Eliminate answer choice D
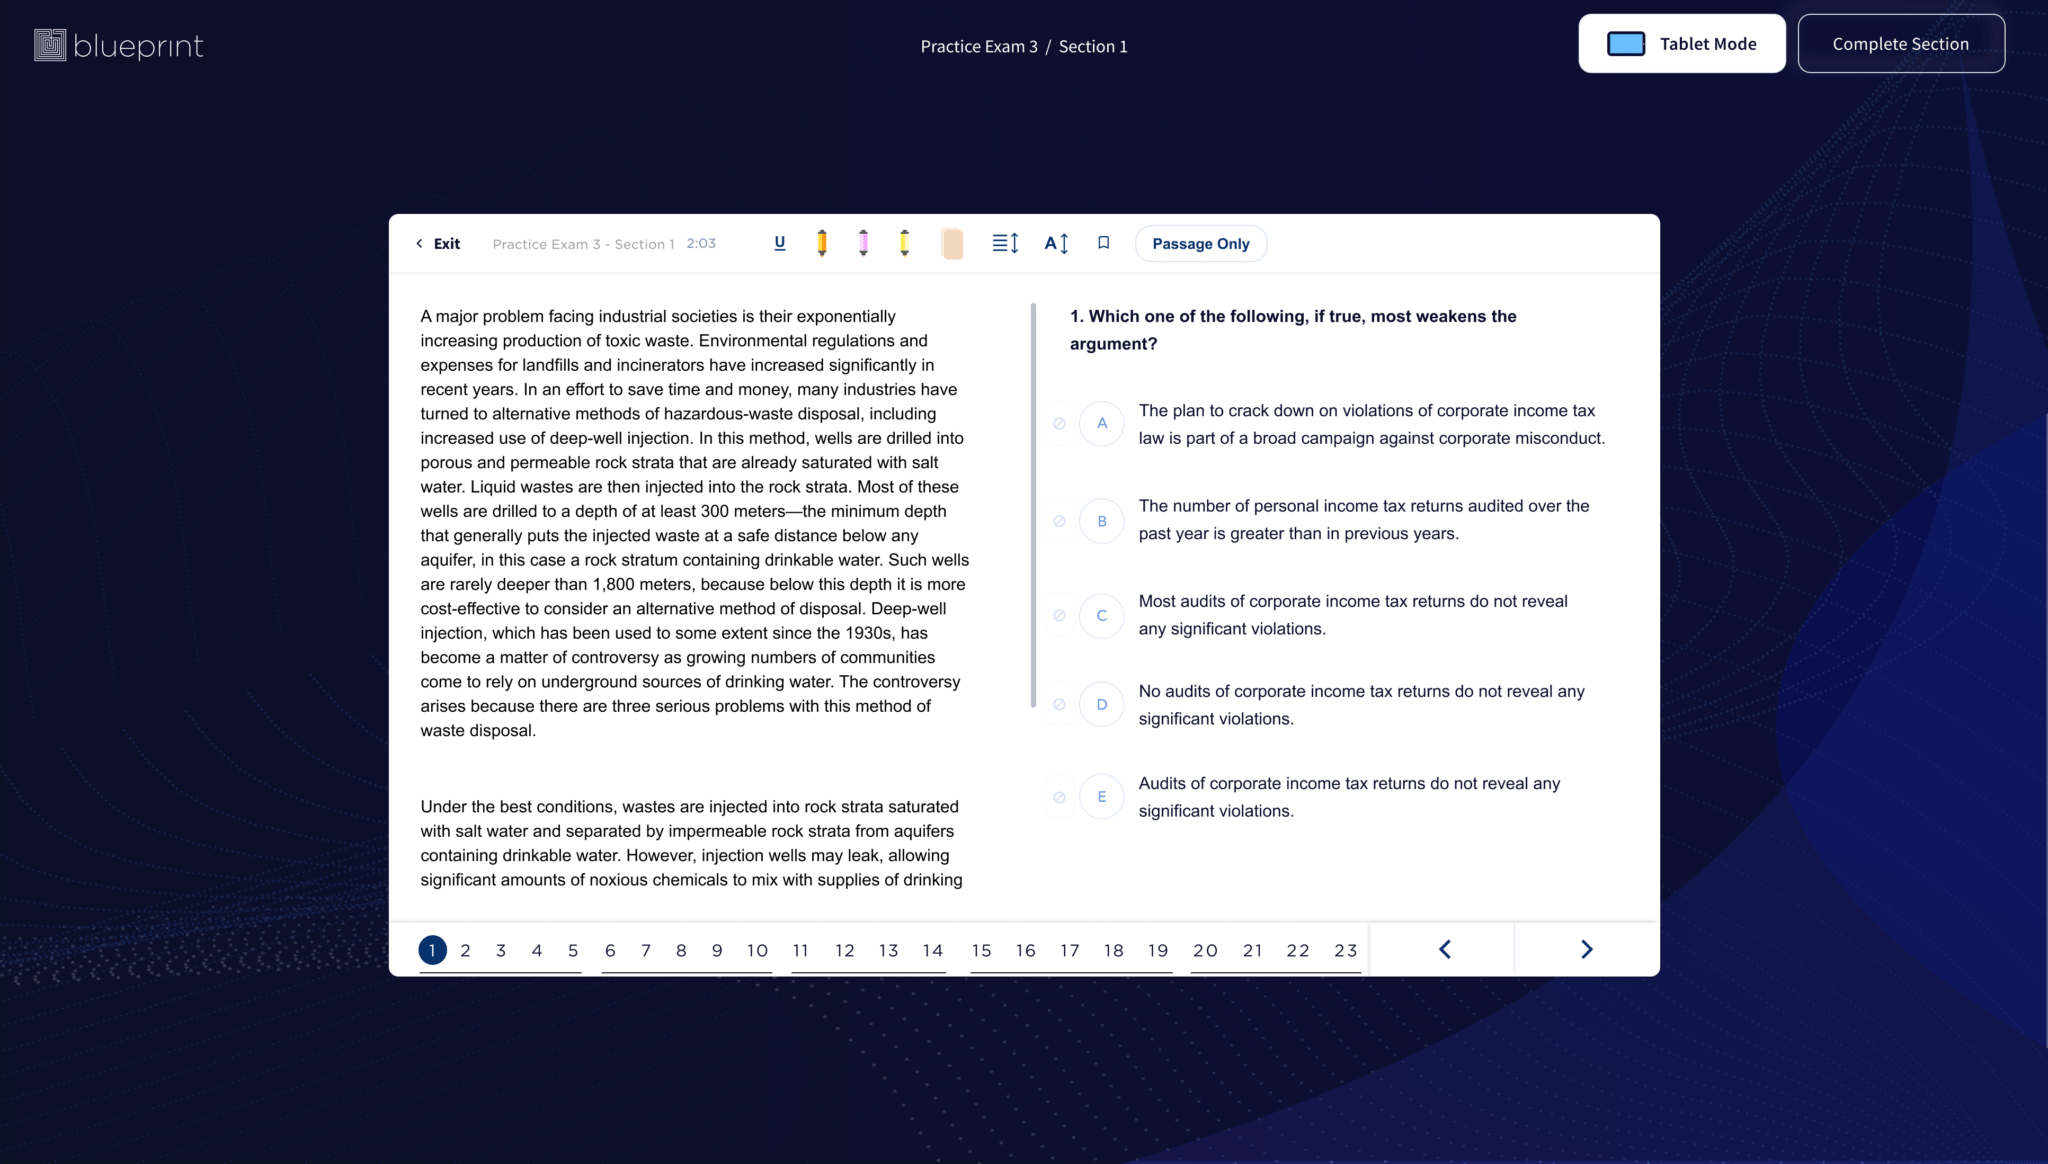The height and width of the screenshot is (1164, 2048). click(1059, 705)
